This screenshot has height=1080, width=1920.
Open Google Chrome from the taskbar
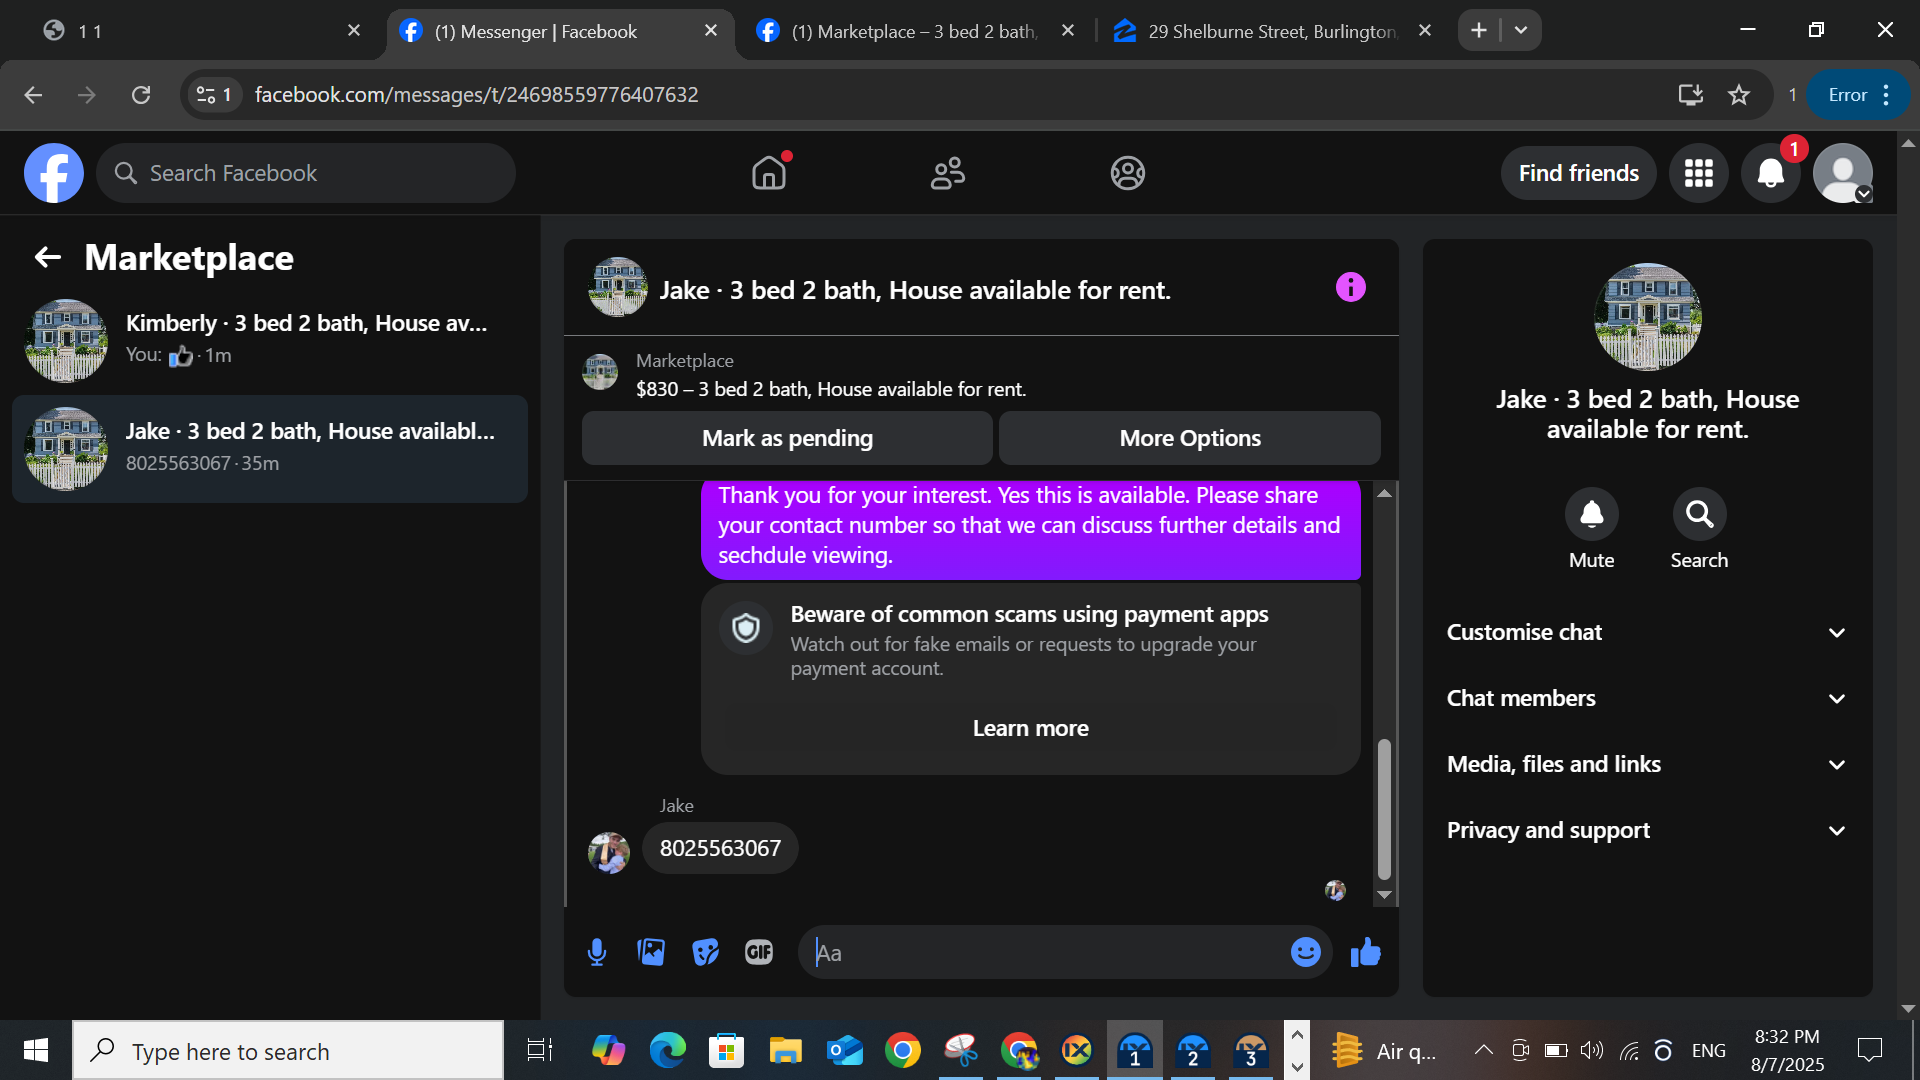(x=903, y=1050)
